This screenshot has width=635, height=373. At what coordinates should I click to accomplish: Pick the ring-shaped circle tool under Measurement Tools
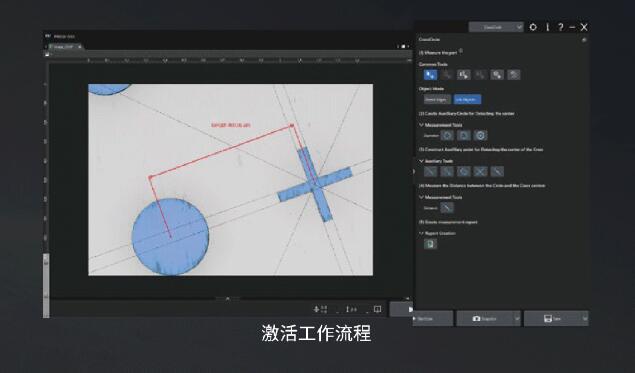click(480, 135)
